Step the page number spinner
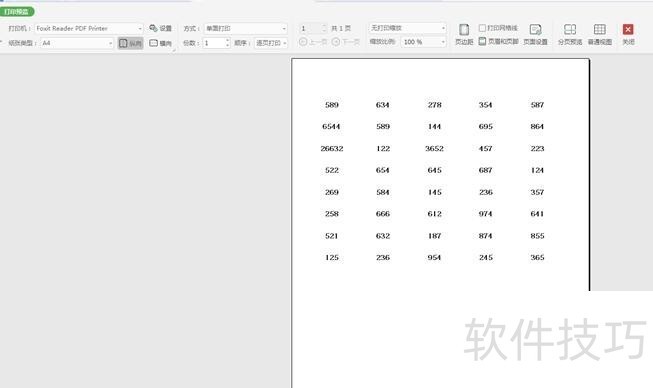The image size is (653, 388). (x=324, y=28)
